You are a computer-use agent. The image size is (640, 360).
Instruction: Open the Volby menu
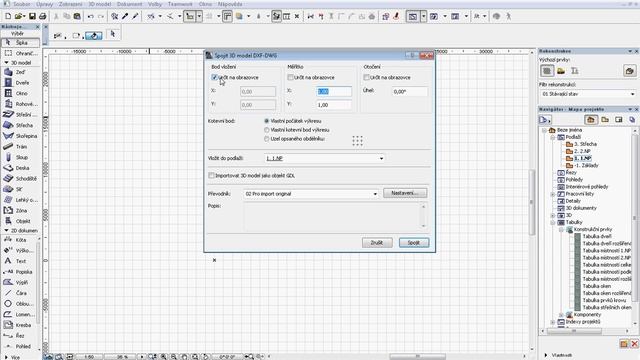coord(155,4)
